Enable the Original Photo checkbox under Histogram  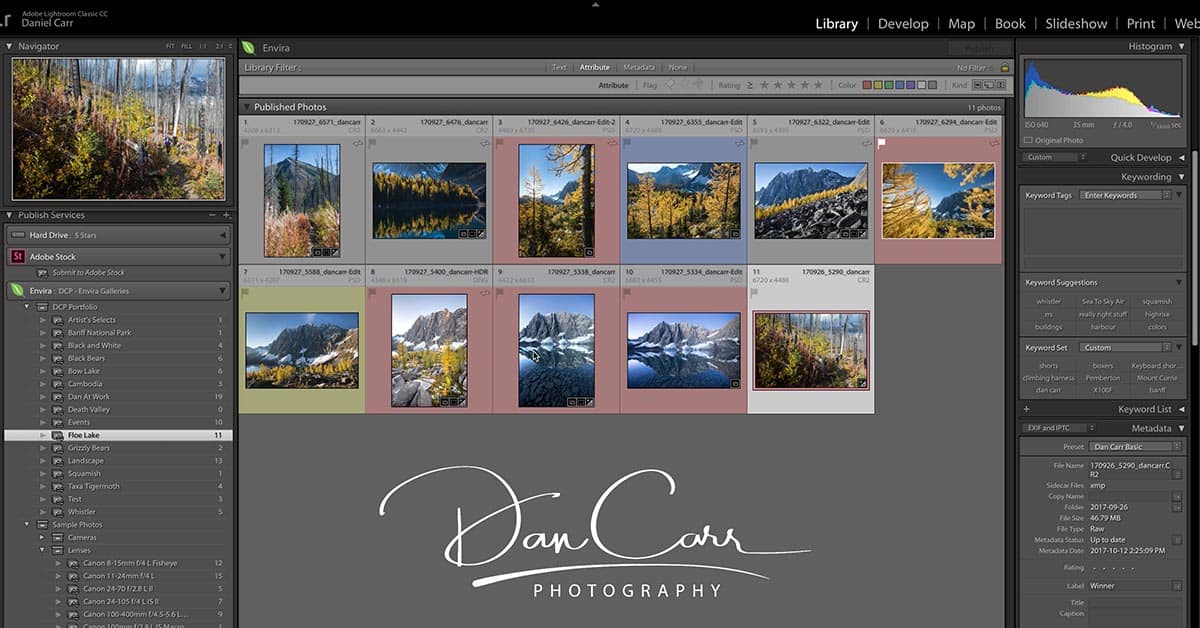[1027, 139]
